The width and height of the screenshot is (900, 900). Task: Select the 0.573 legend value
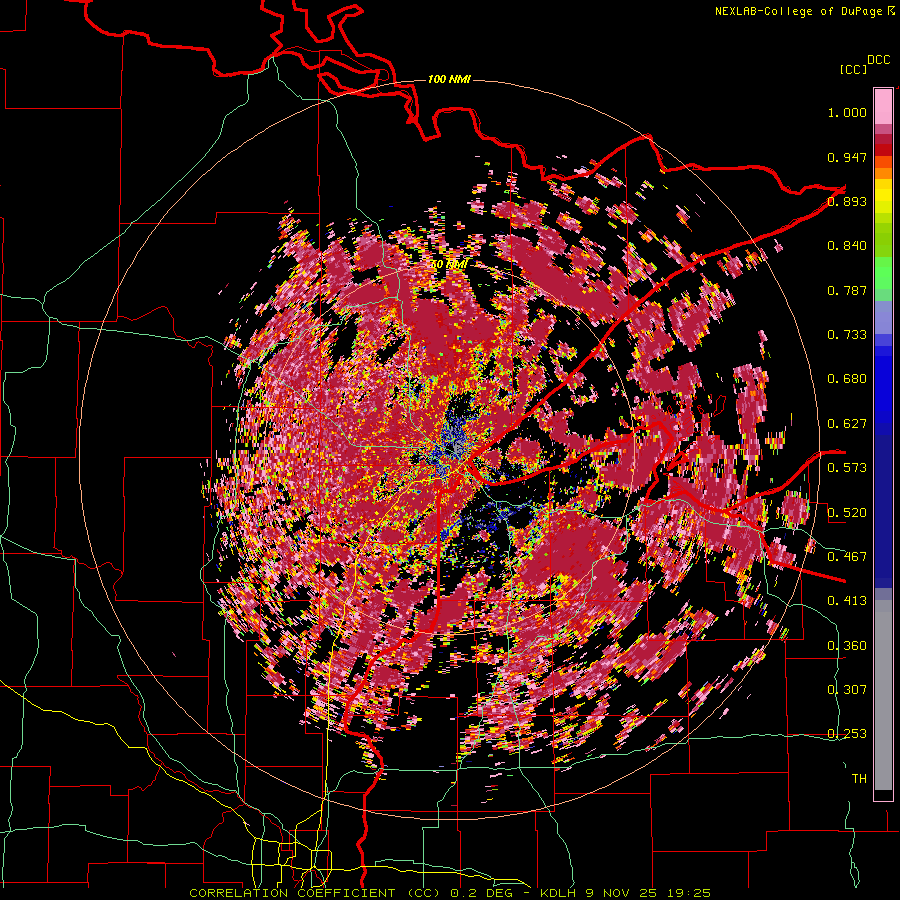click(847, 468)
